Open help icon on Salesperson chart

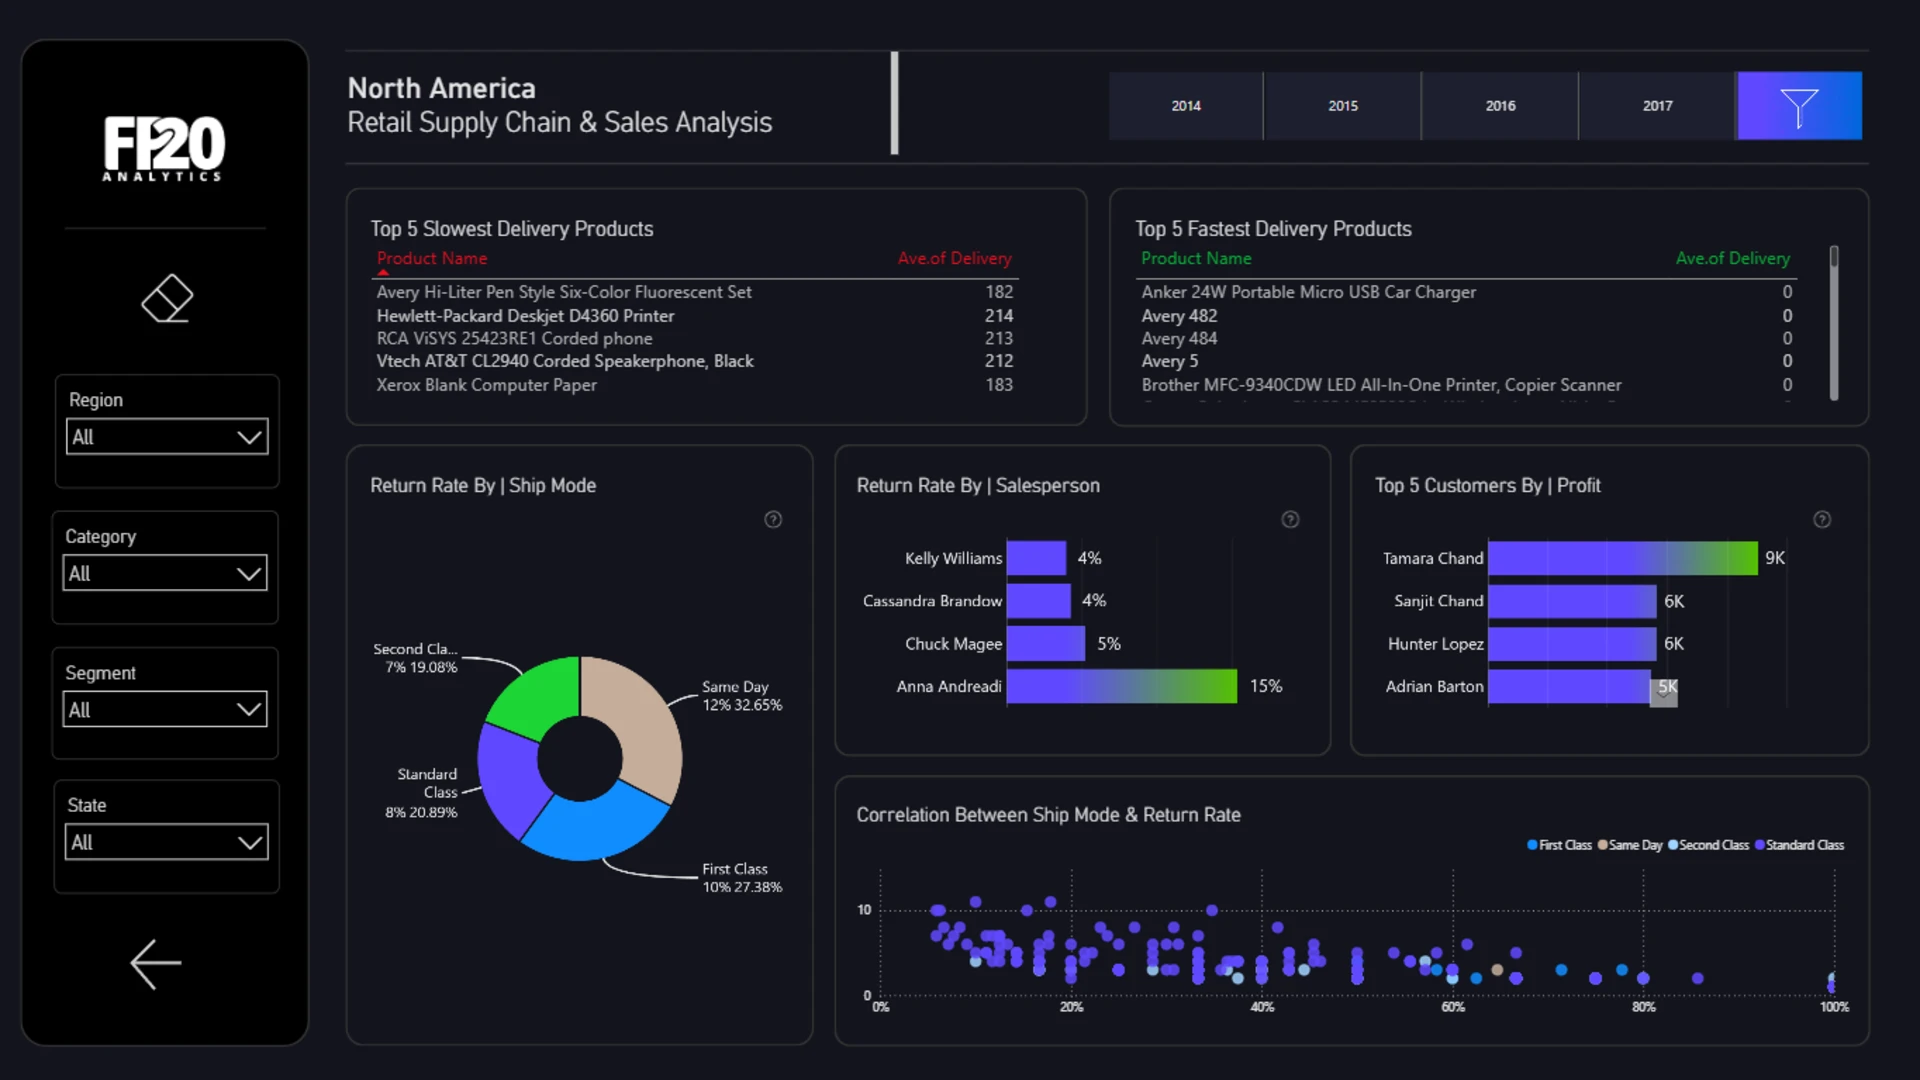1290,519
